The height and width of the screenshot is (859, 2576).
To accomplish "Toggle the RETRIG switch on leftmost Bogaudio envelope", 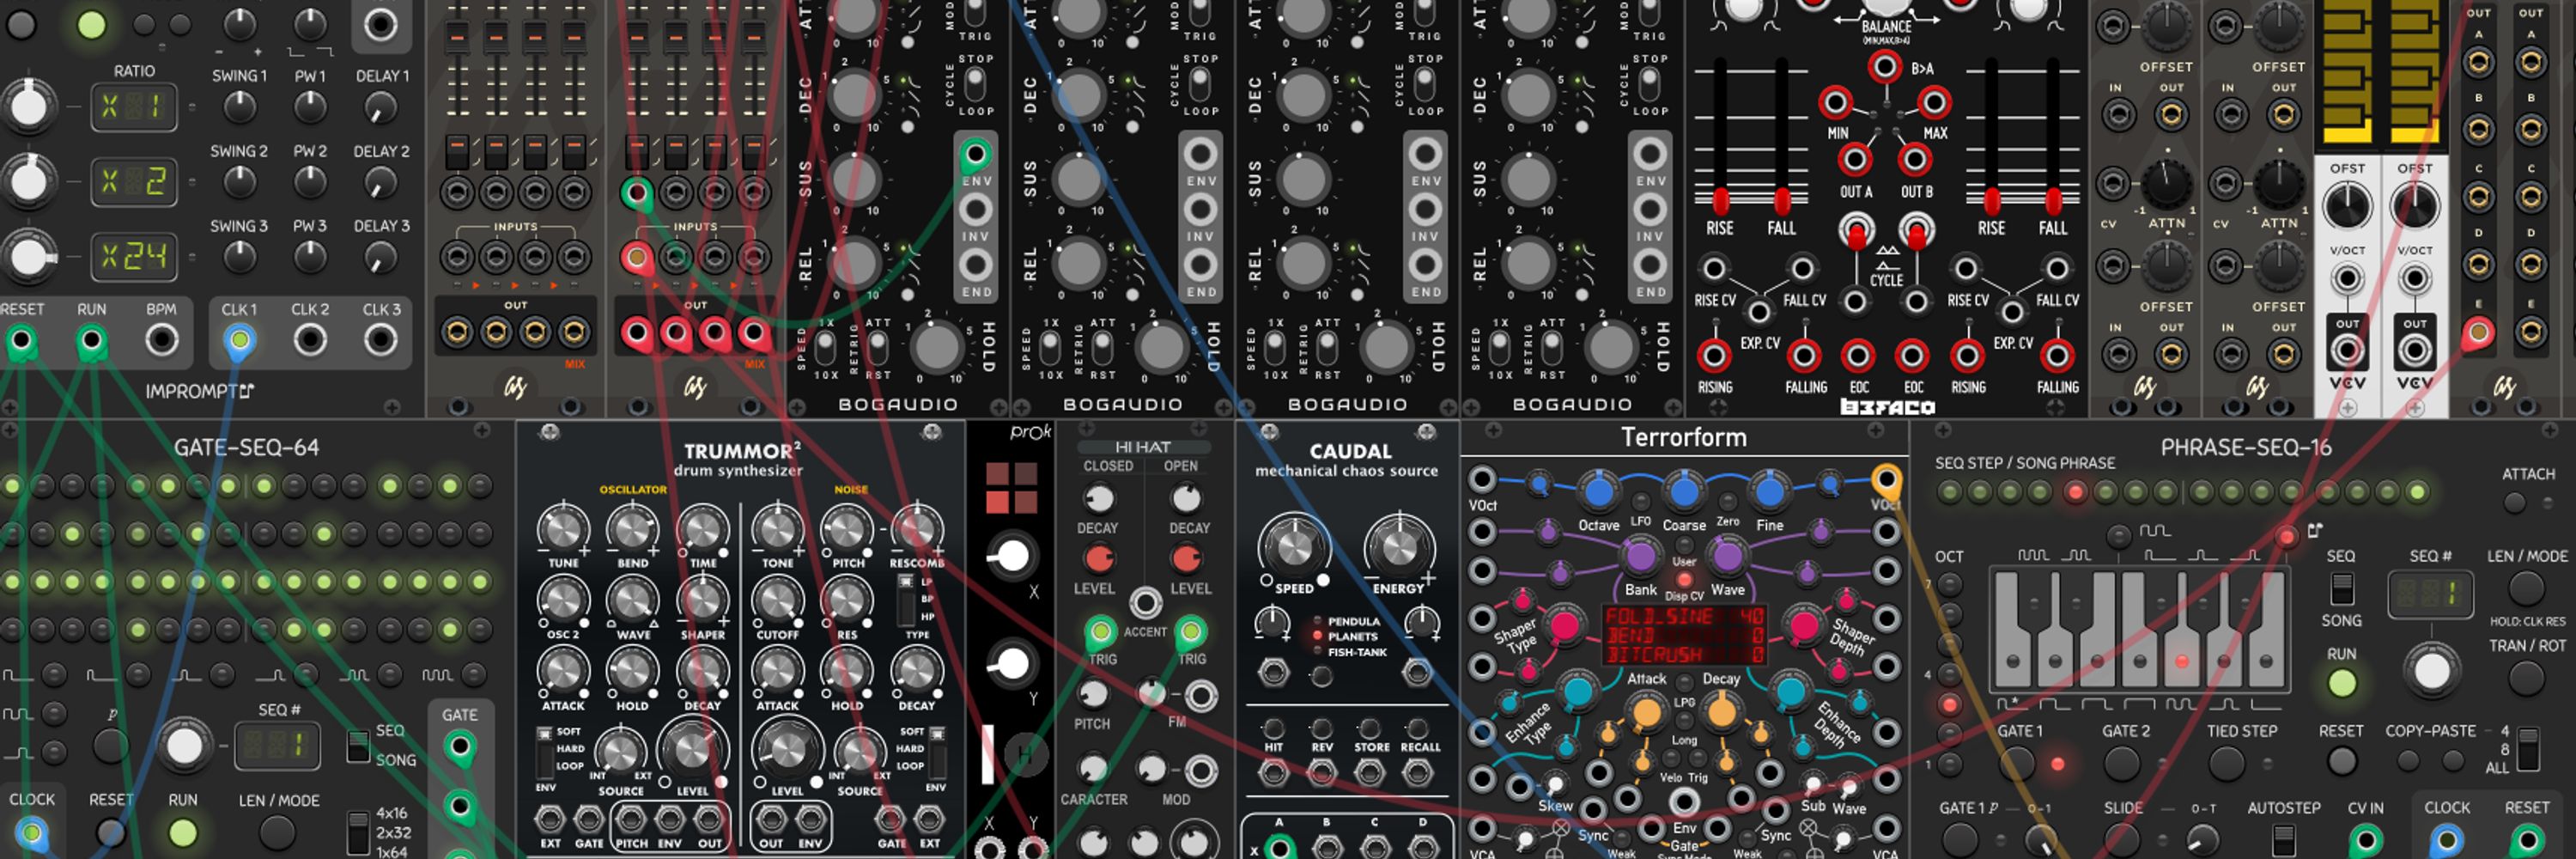I will tap(877, 348).
